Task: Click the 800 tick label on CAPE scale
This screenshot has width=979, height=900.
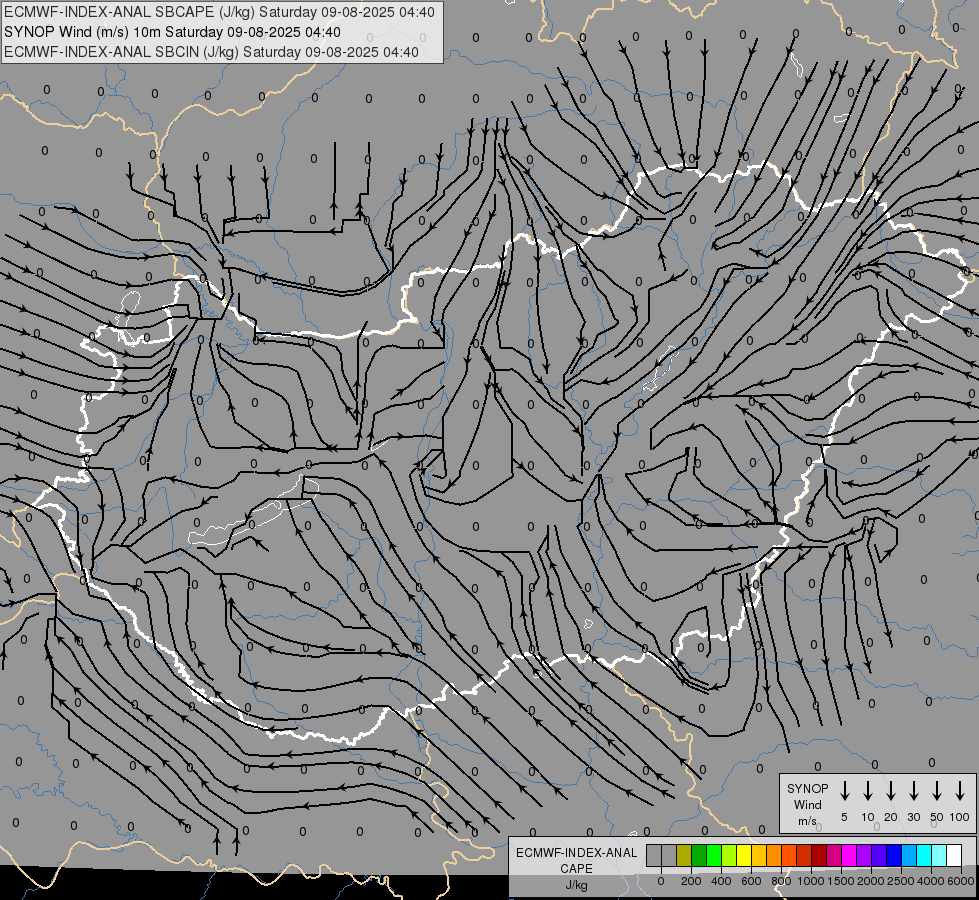Action: 781,881
